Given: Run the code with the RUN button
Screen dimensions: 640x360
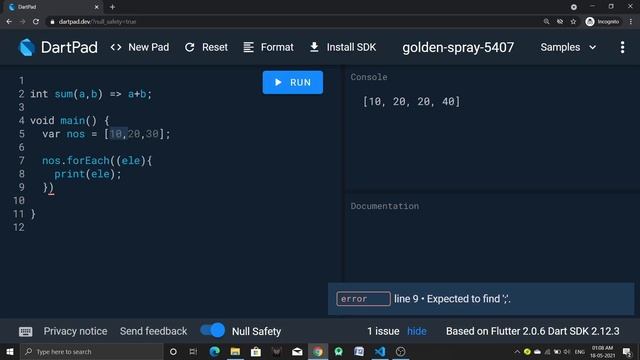Looking at the screenshot, I should point(293,82).
